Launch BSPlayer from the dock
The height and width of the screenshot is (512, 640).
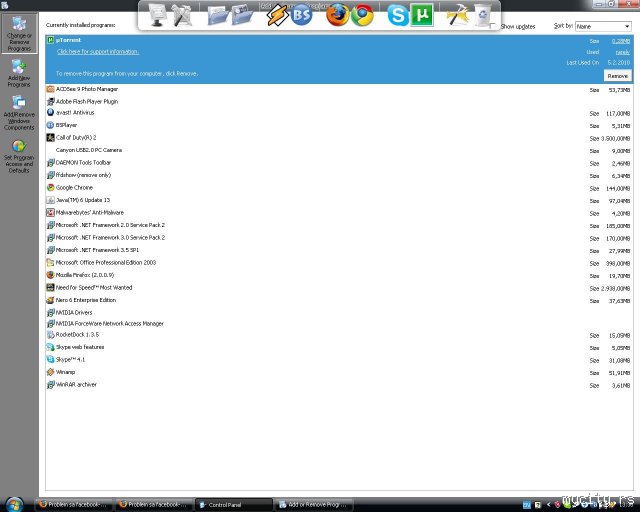click(302, 15)
